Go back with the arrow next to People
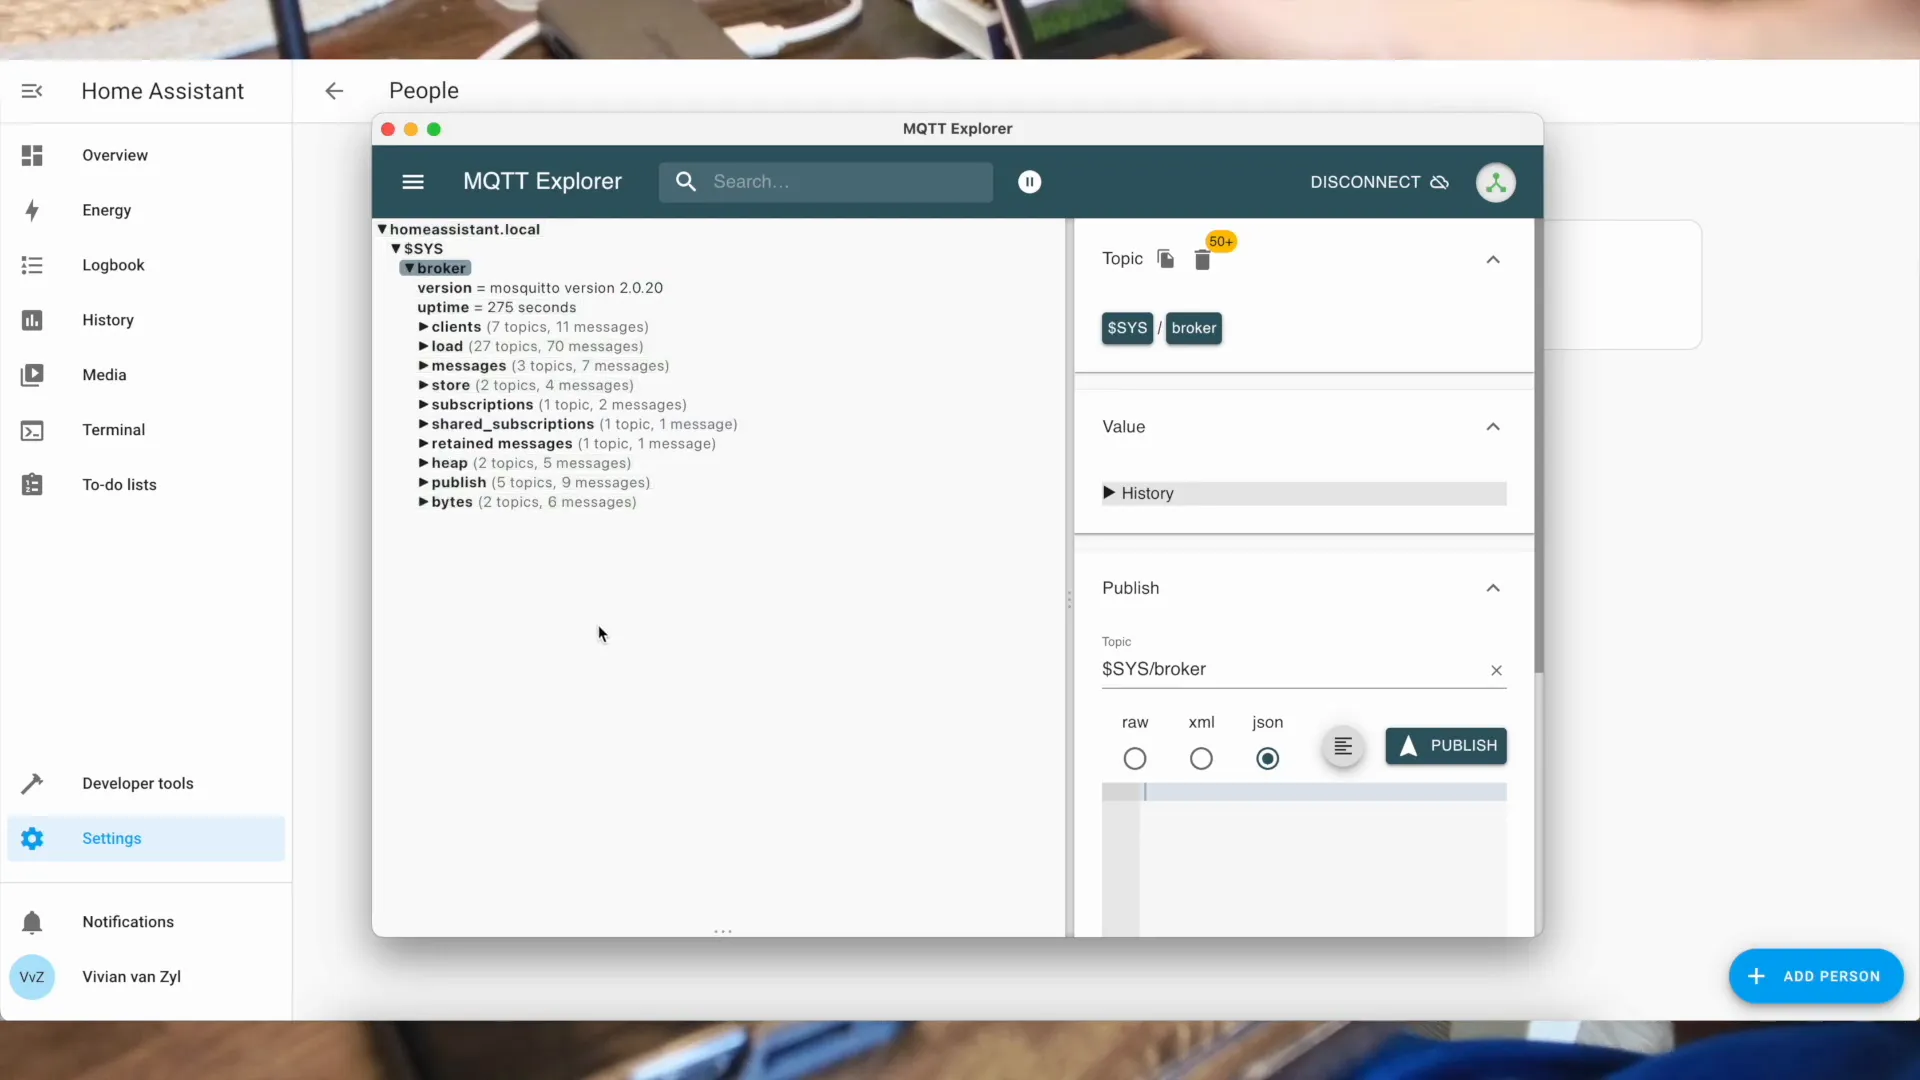 click(334, 91)
